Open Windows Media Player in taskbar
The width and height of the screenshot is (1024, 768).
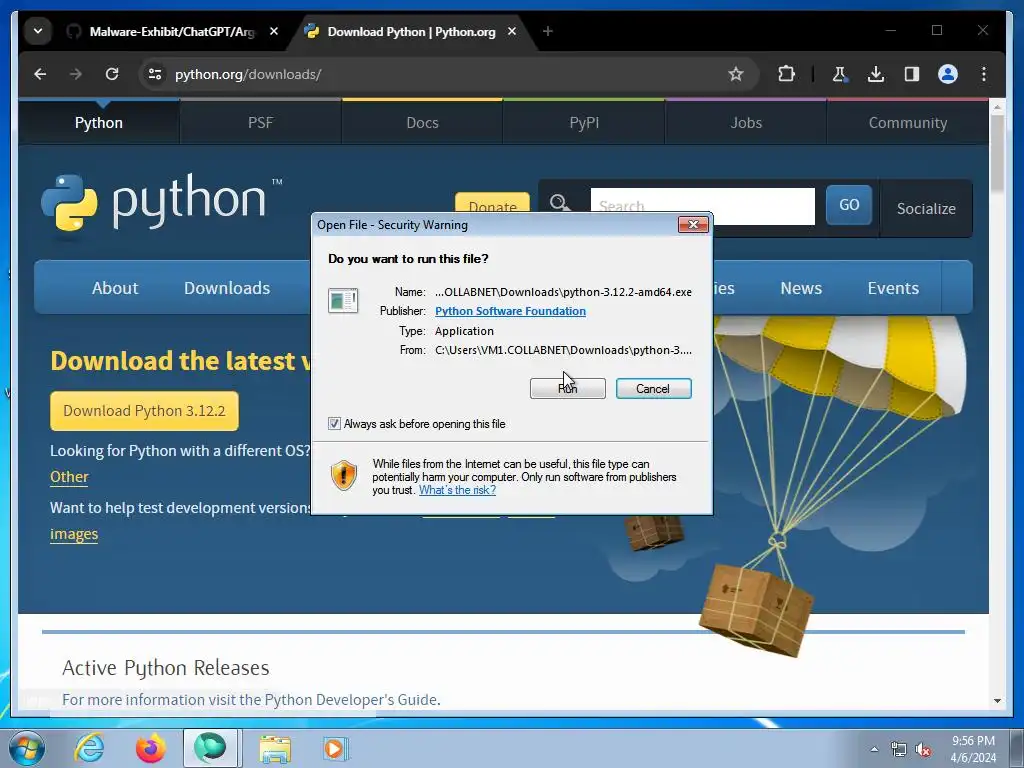click(336, 748)
